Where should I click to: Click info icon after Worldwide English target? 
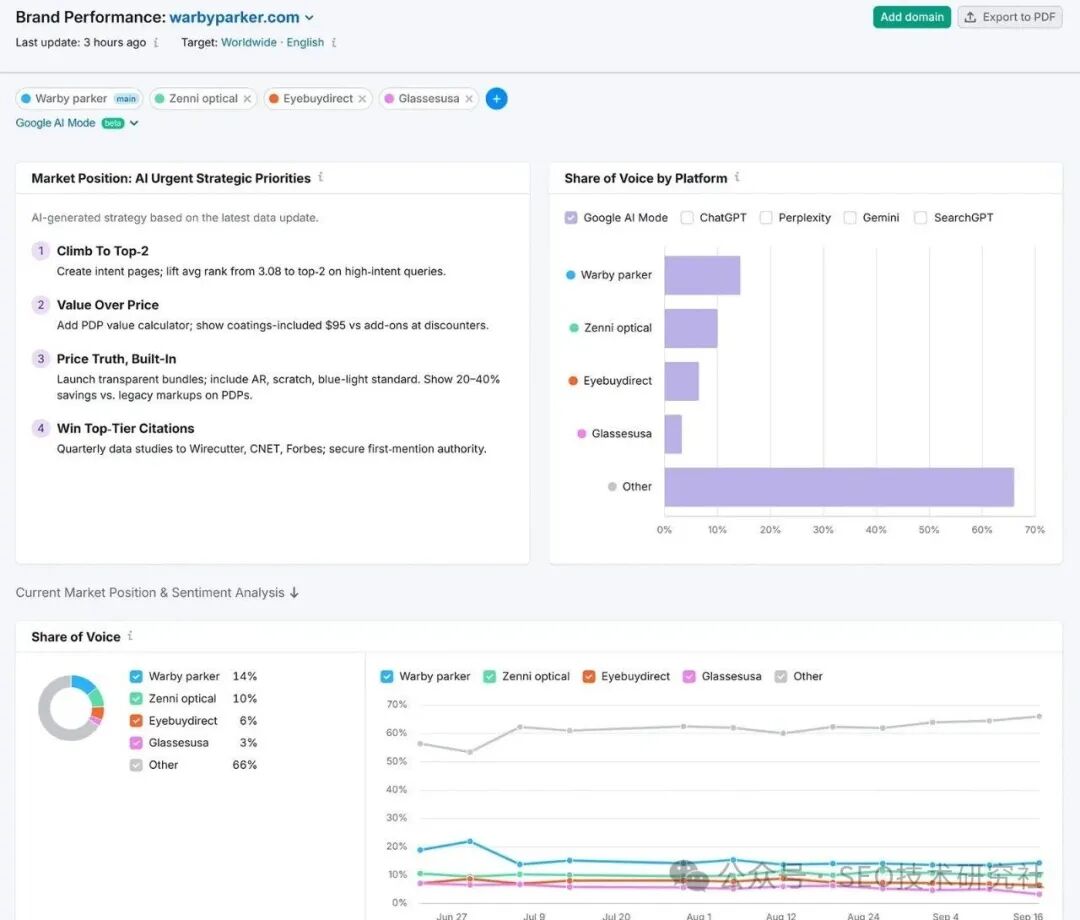pyautogui.click(x=334, y=43)
